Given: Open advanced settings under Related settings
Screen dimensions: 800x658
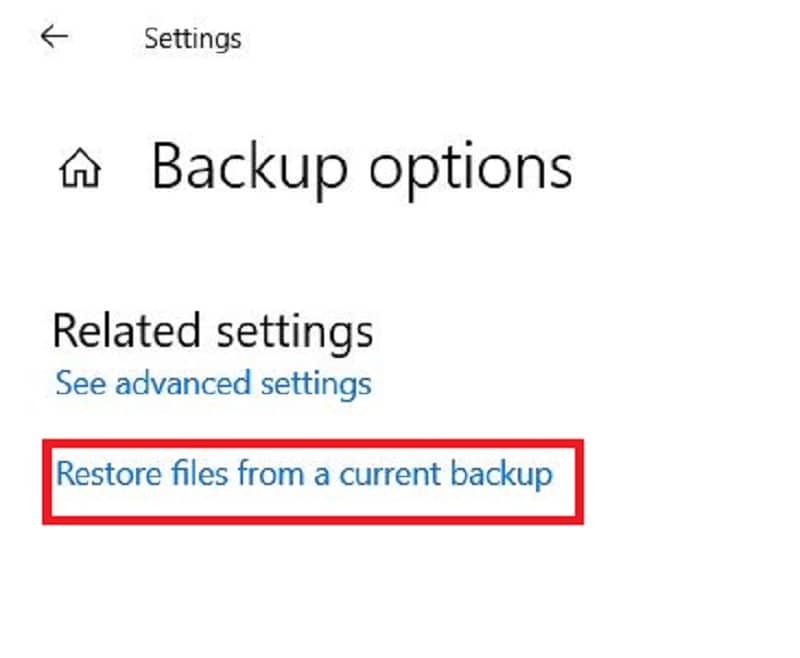Looking at the screenshot, I should 213,383.
